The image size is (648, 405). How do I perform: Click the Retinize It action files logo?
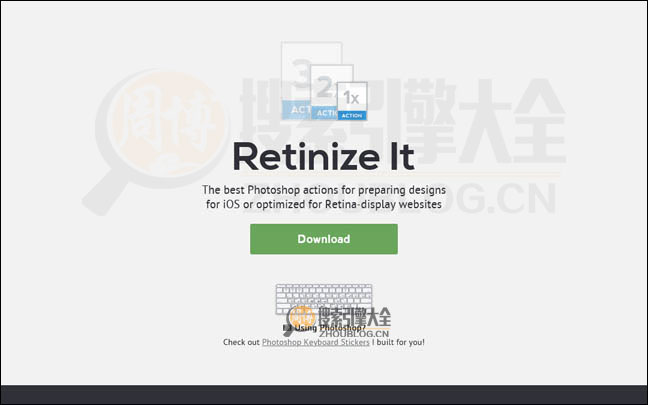point(324,81)
